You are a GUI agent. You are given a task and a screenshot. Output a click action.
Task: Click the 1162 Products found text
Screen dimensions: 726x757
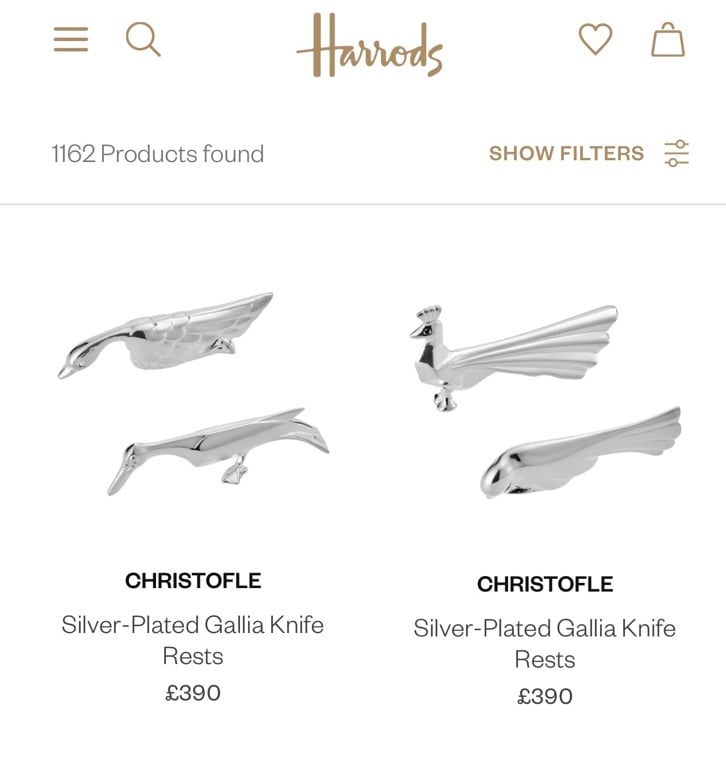(158, 154)
